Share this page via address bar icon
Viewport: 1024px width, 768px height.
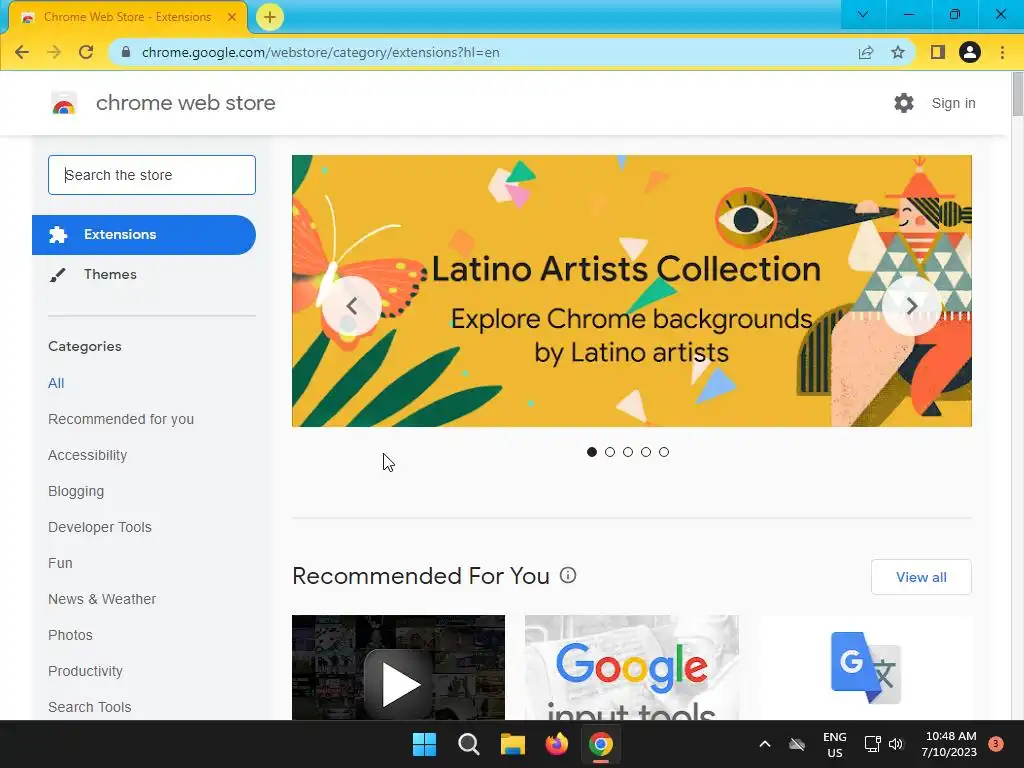pos(866,52)
